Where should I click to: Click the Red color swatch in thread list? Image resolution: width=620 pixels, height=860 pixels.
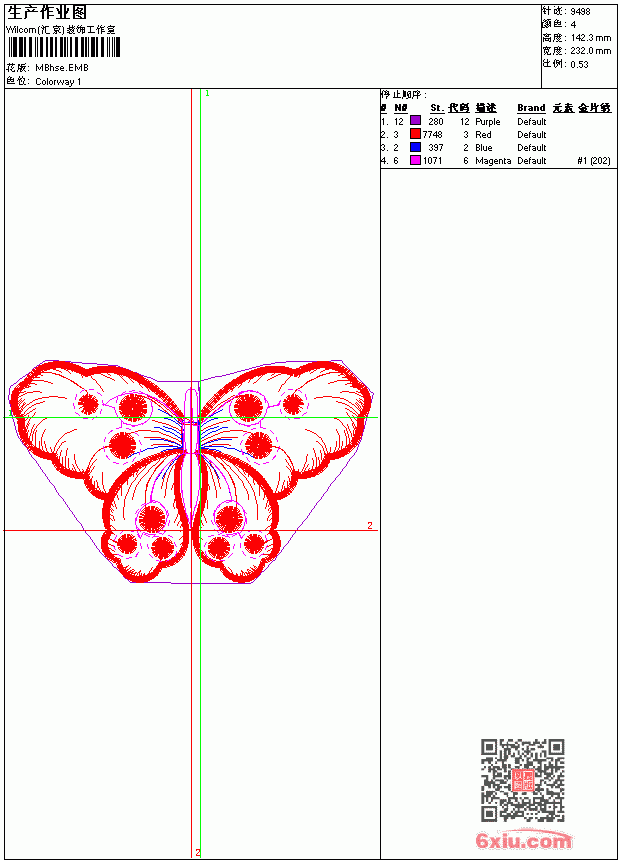(415, 134)
